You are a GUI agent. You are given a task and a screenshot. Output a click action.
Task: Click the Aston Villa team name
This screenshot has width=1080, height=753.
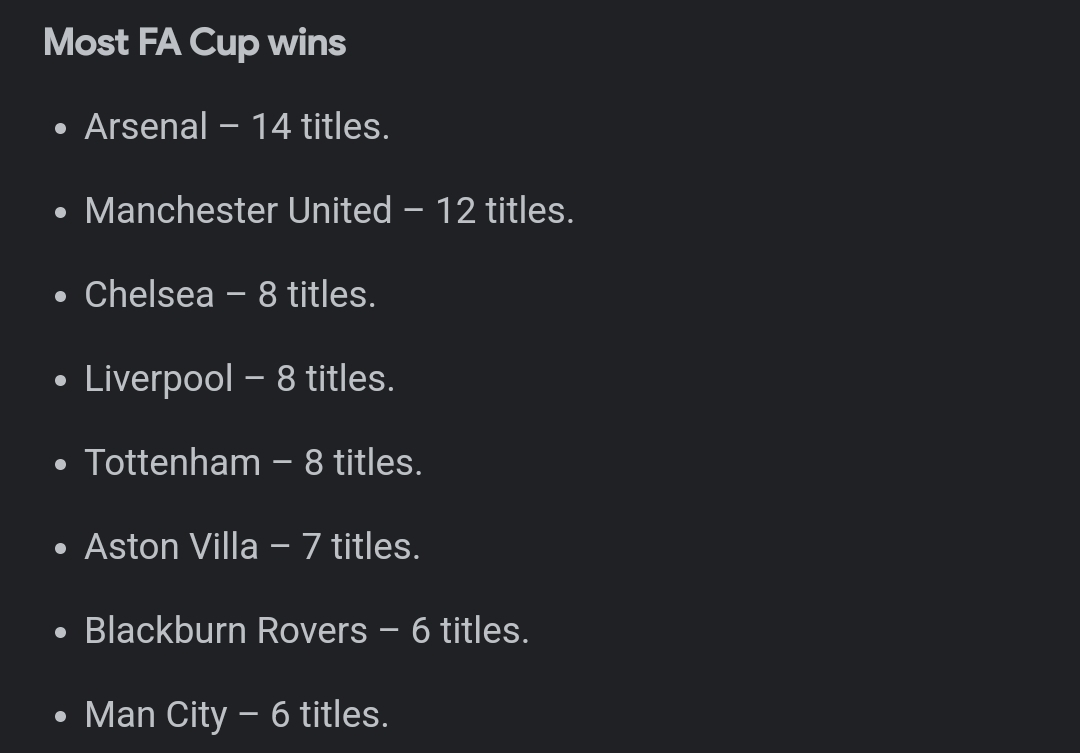click(x=172, y=547)
